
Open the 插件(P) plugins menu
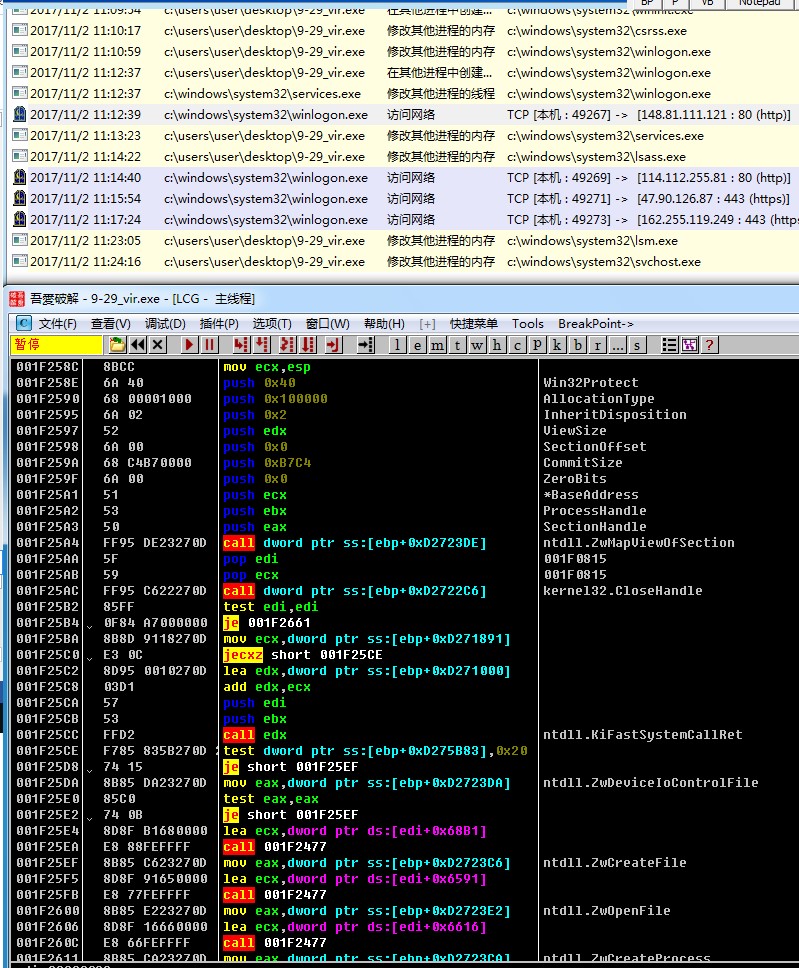point(219,324)
